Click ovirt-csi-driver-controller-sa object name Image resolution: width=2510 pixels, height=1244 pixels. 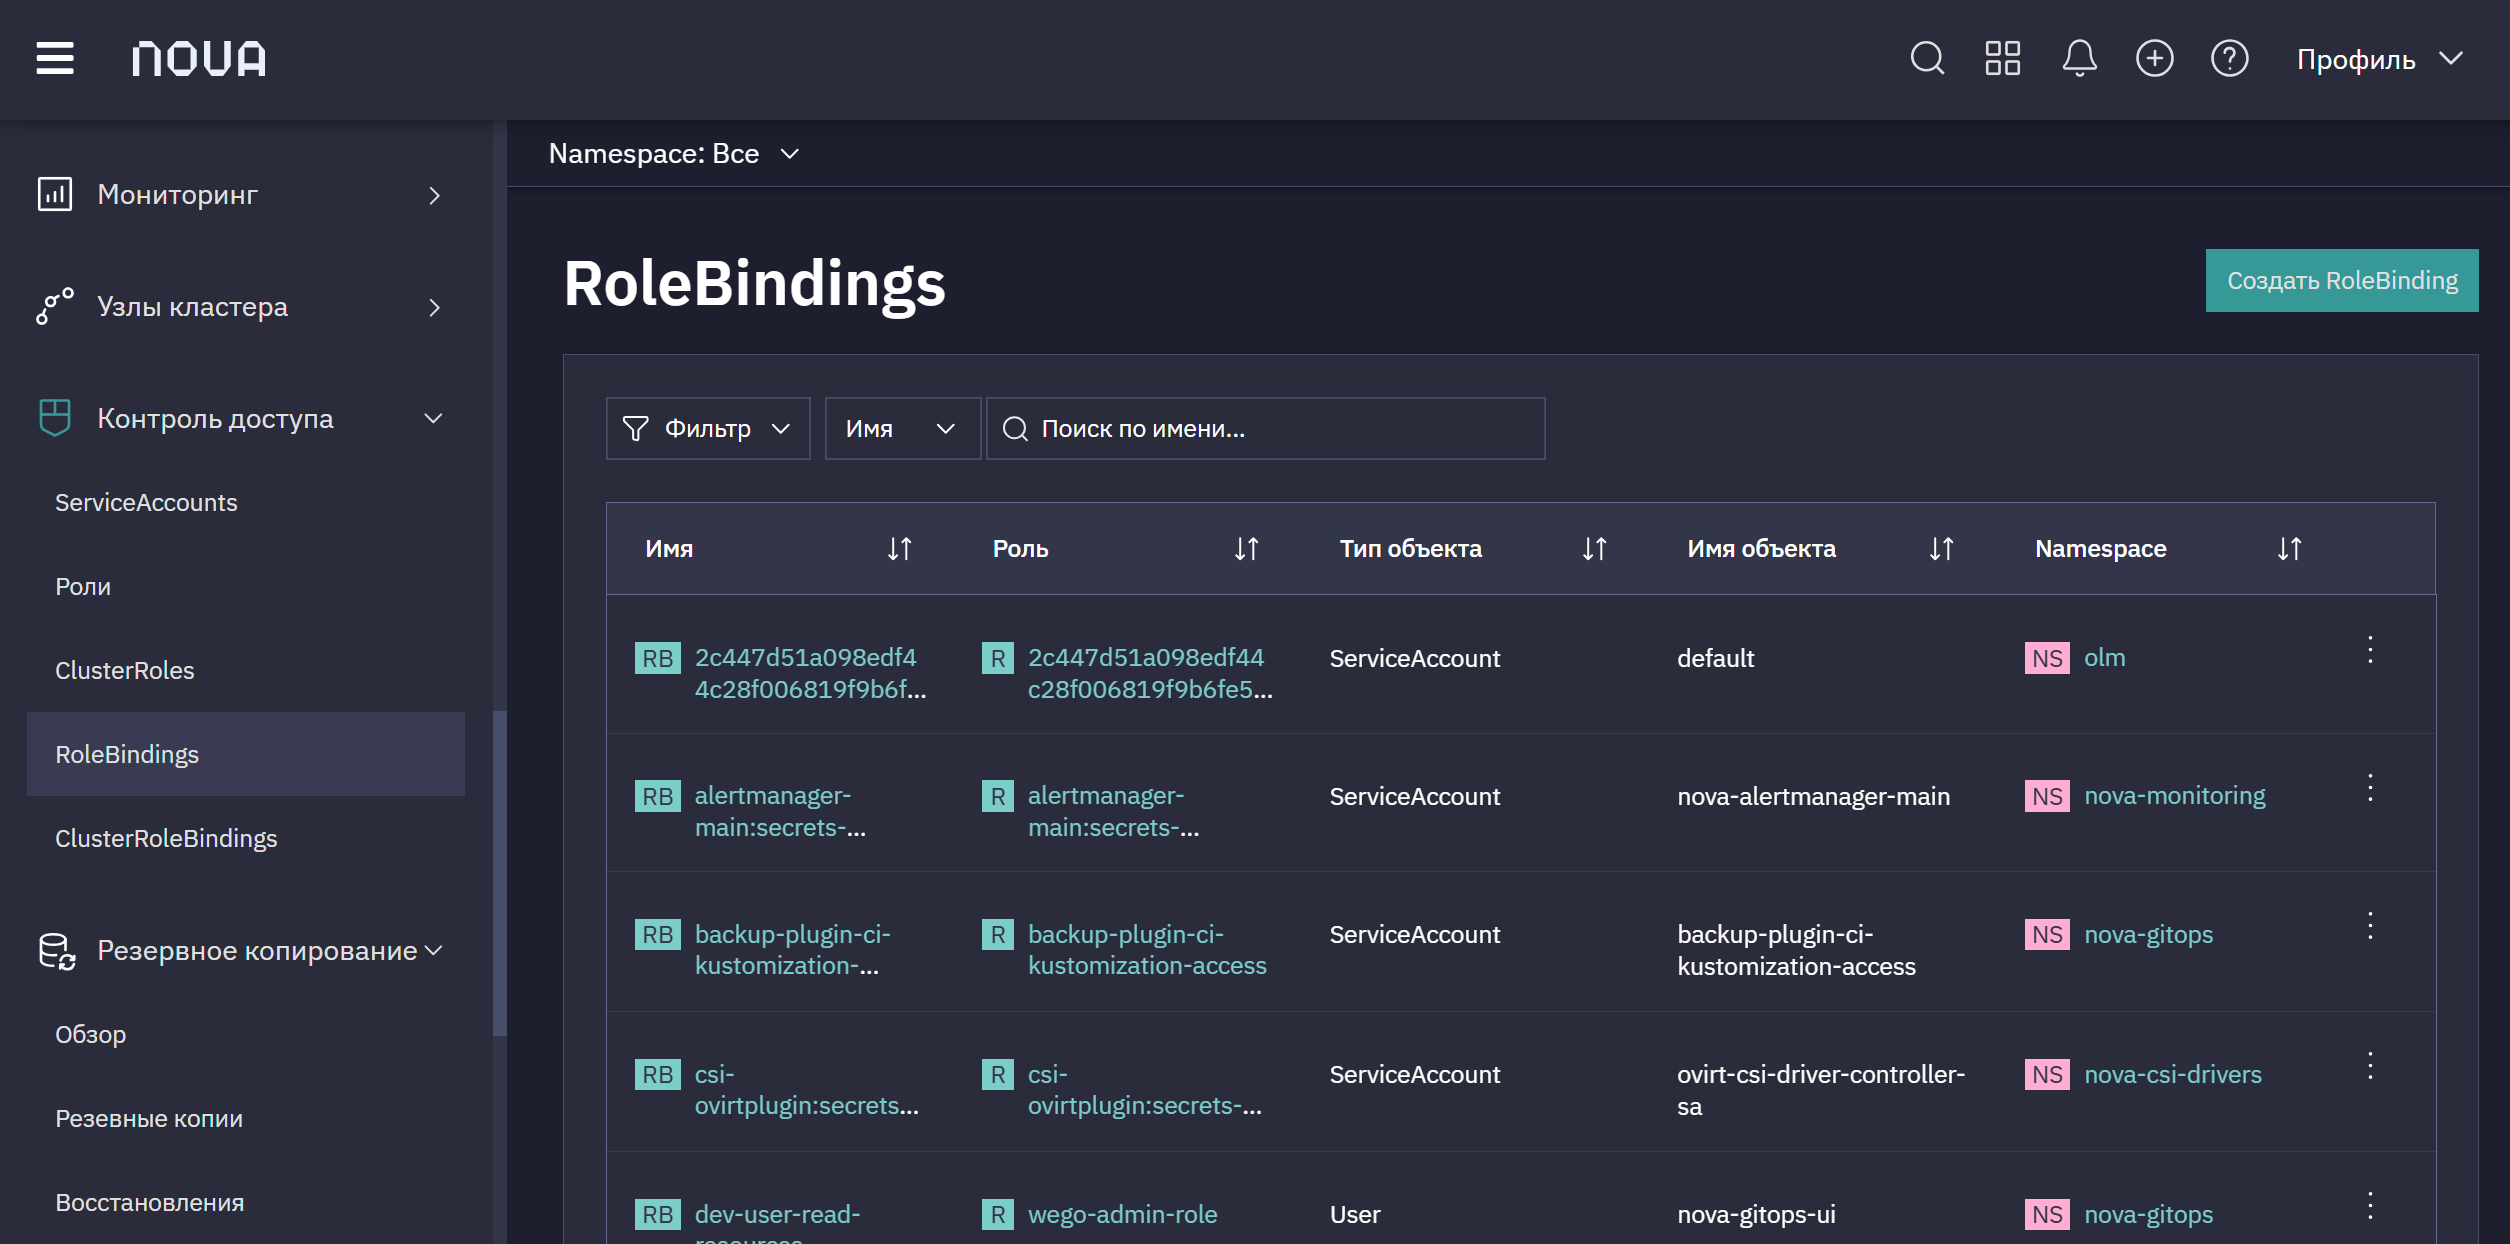(x=1821, y=1090)
